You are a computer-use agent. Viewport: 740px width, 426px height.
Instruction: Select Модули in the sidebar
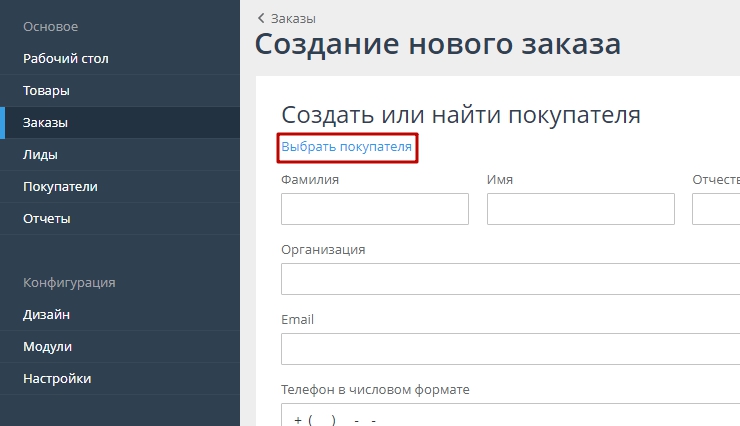[48, 347]
